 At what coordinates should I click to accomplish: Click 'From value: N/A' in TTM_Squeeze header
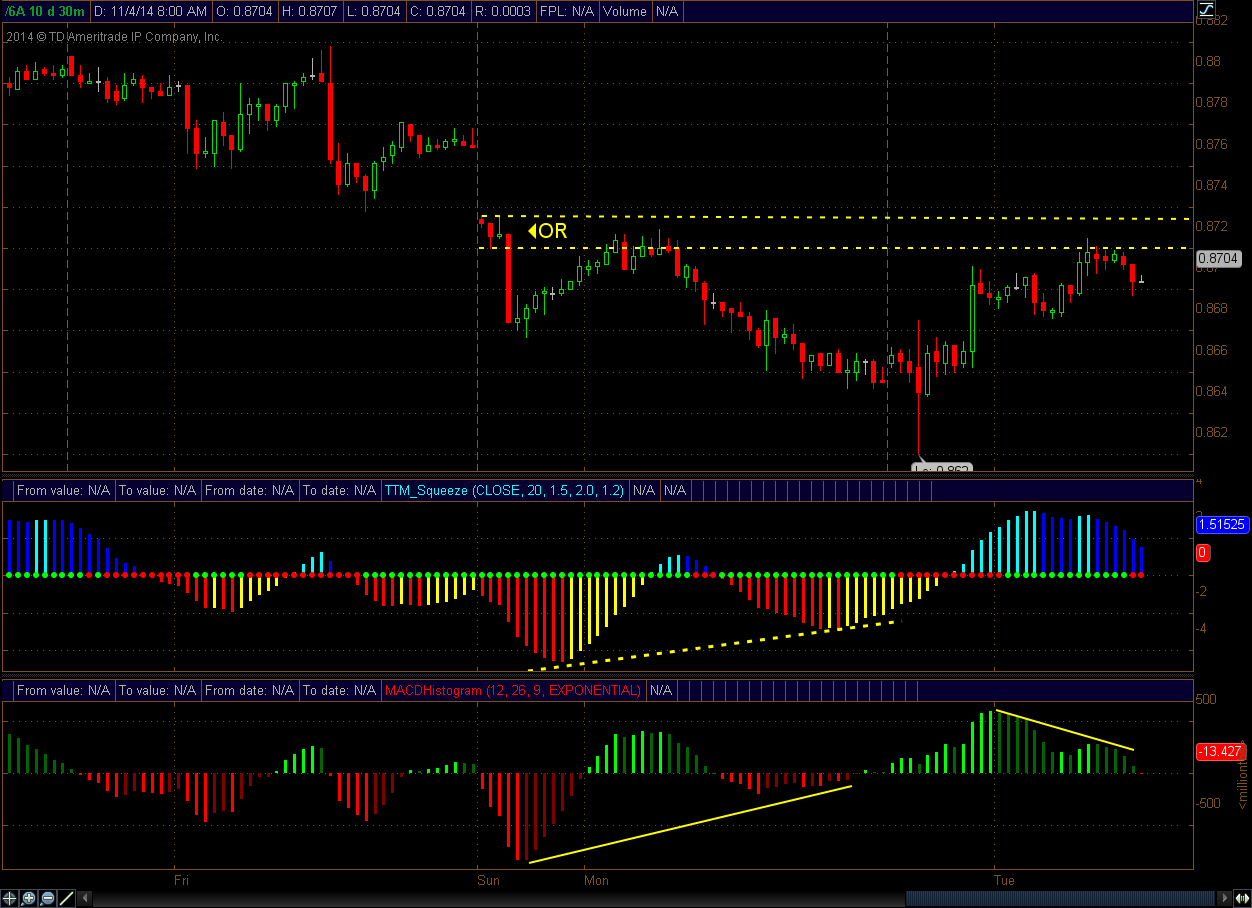pos(63,490)
